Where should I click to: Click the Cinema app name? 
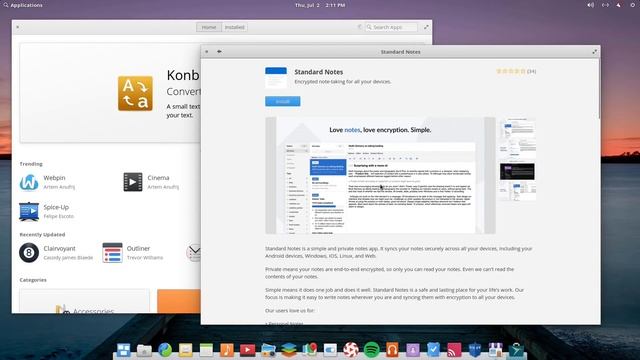158,178
